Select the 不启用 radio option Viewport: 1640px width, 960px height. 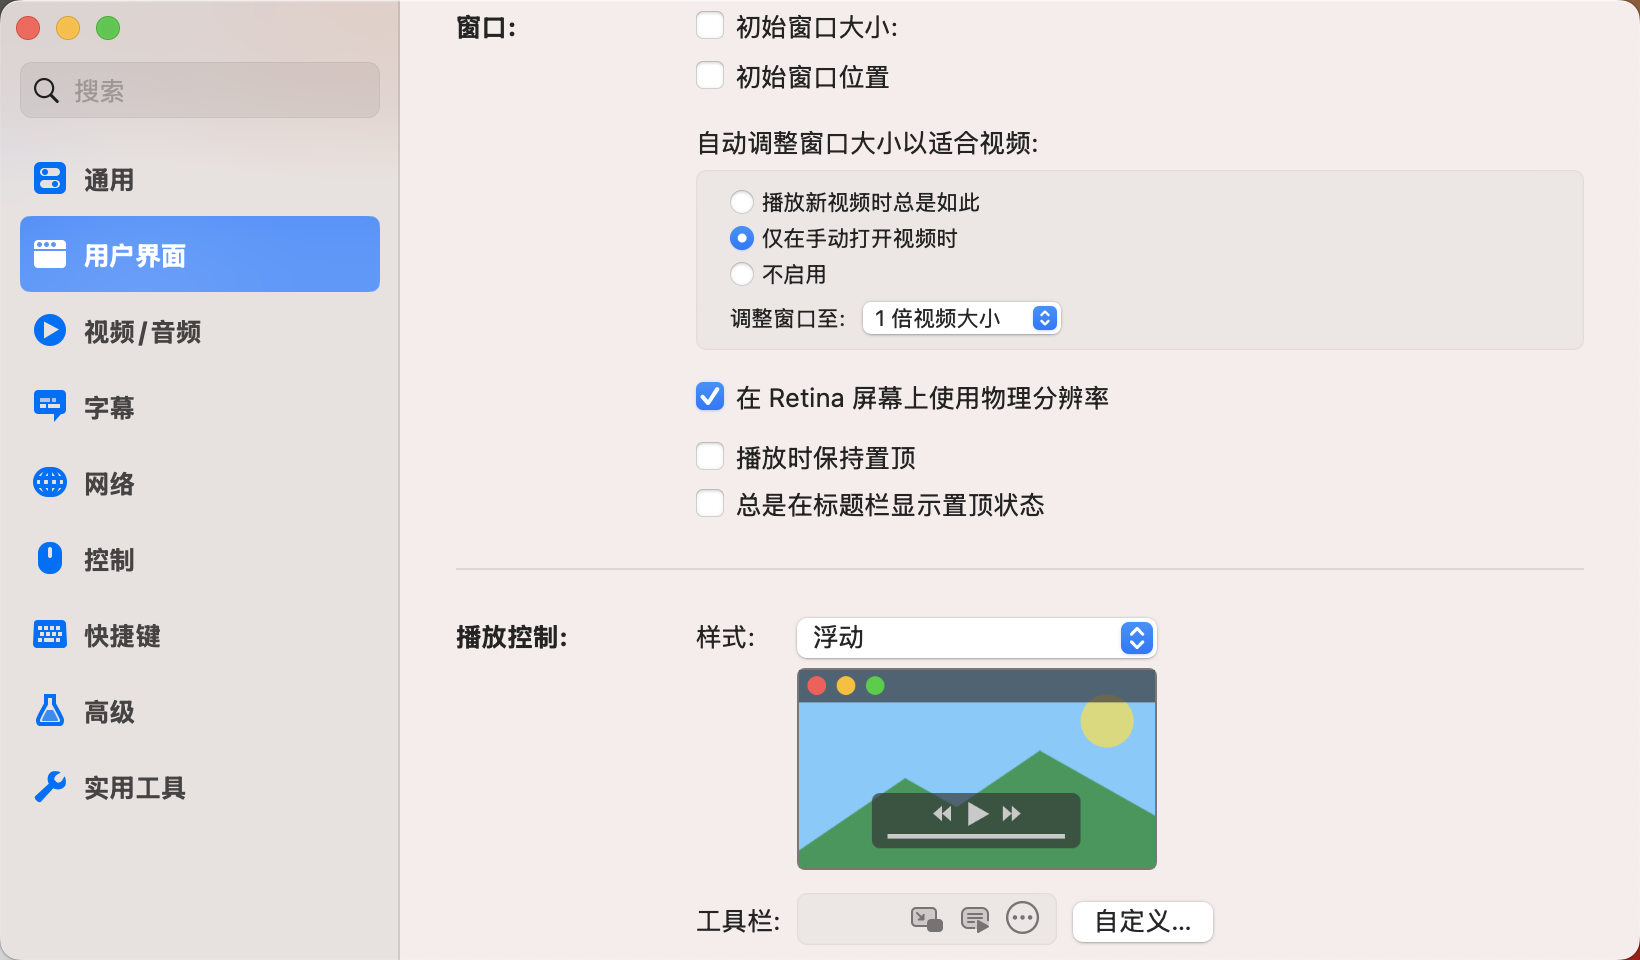[742, 273]
